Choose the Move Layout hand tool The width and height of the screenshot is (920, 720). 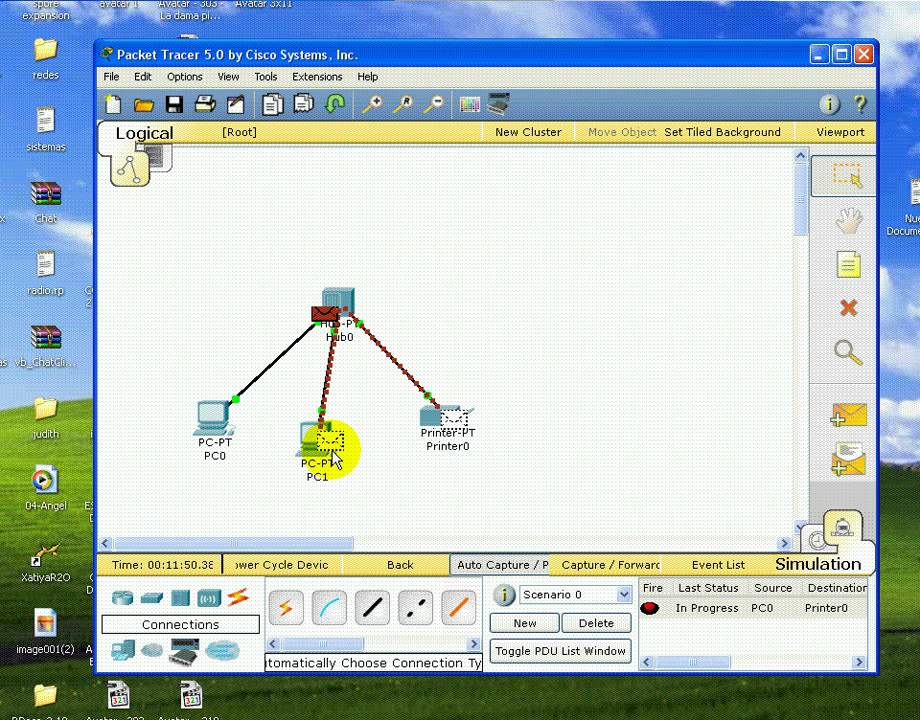(848, 221)
